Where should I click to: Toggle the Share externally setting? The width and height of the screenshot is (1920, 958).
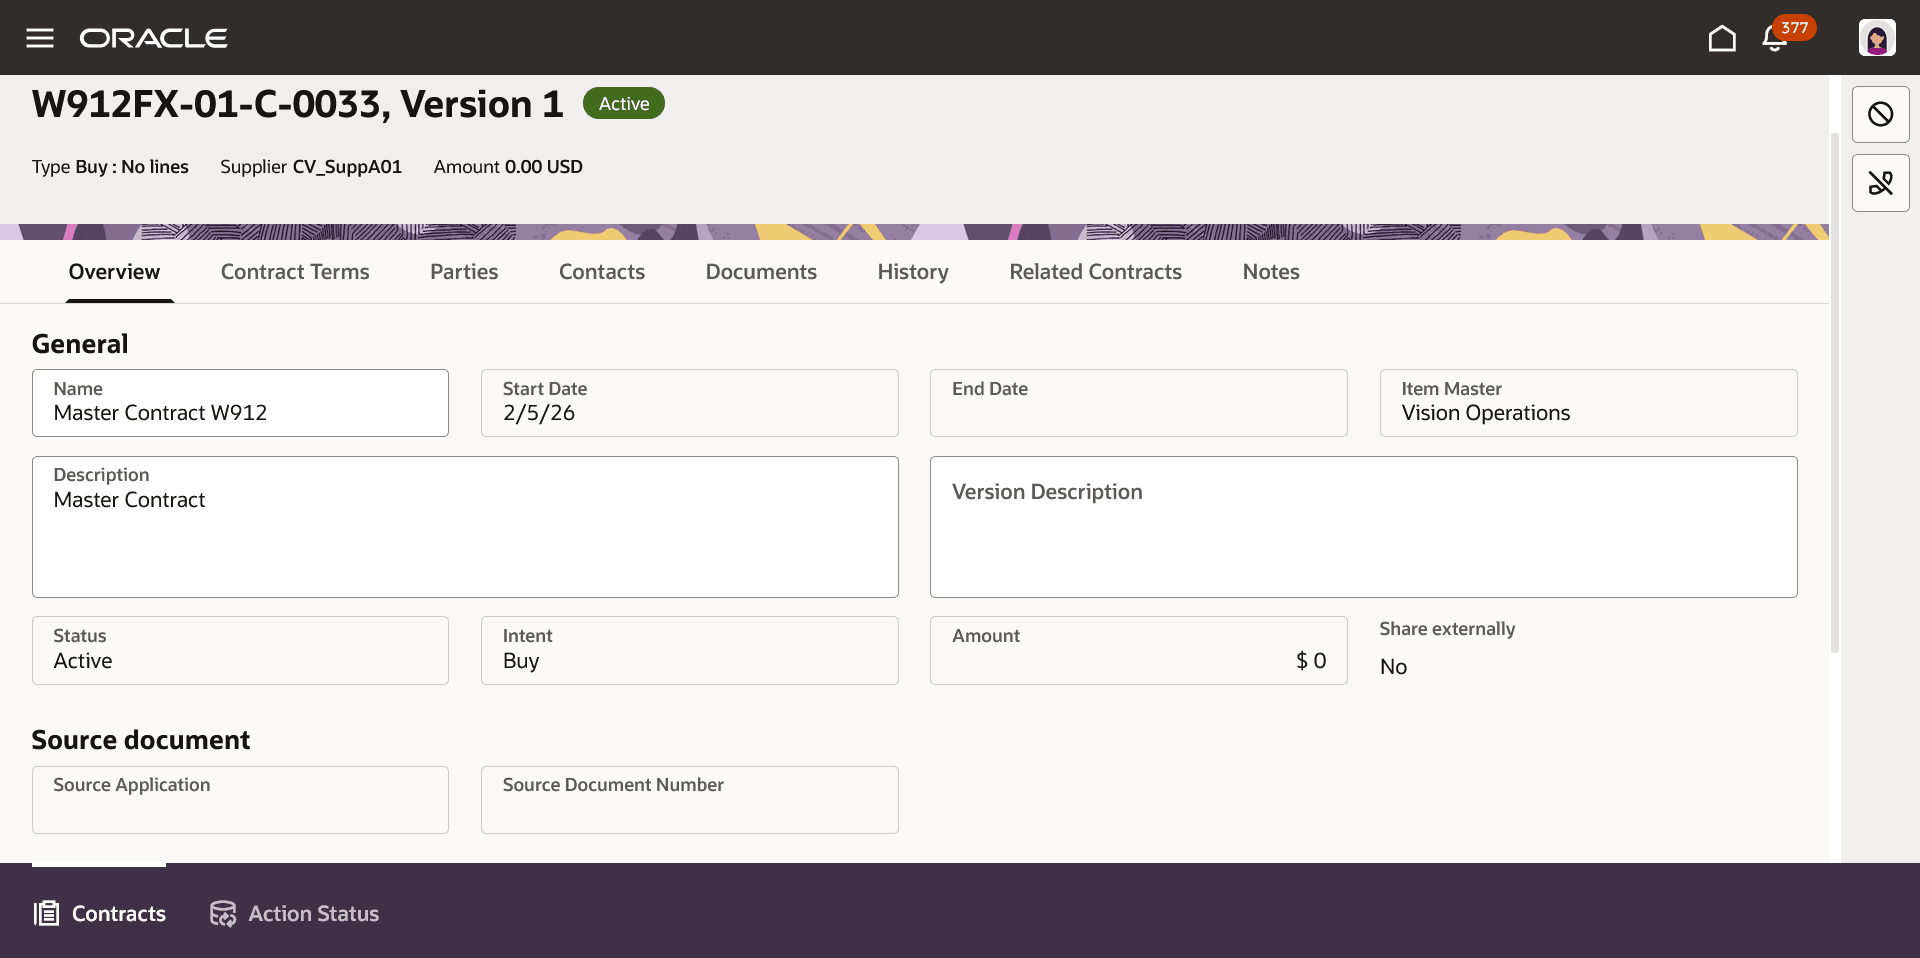(1393, 666)
